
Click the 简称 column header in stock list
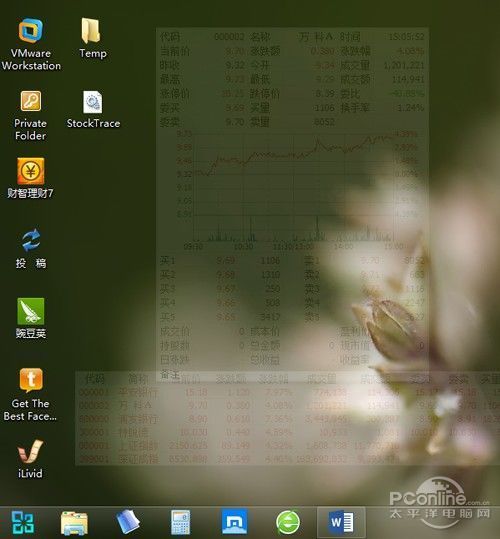click(138, 379)
